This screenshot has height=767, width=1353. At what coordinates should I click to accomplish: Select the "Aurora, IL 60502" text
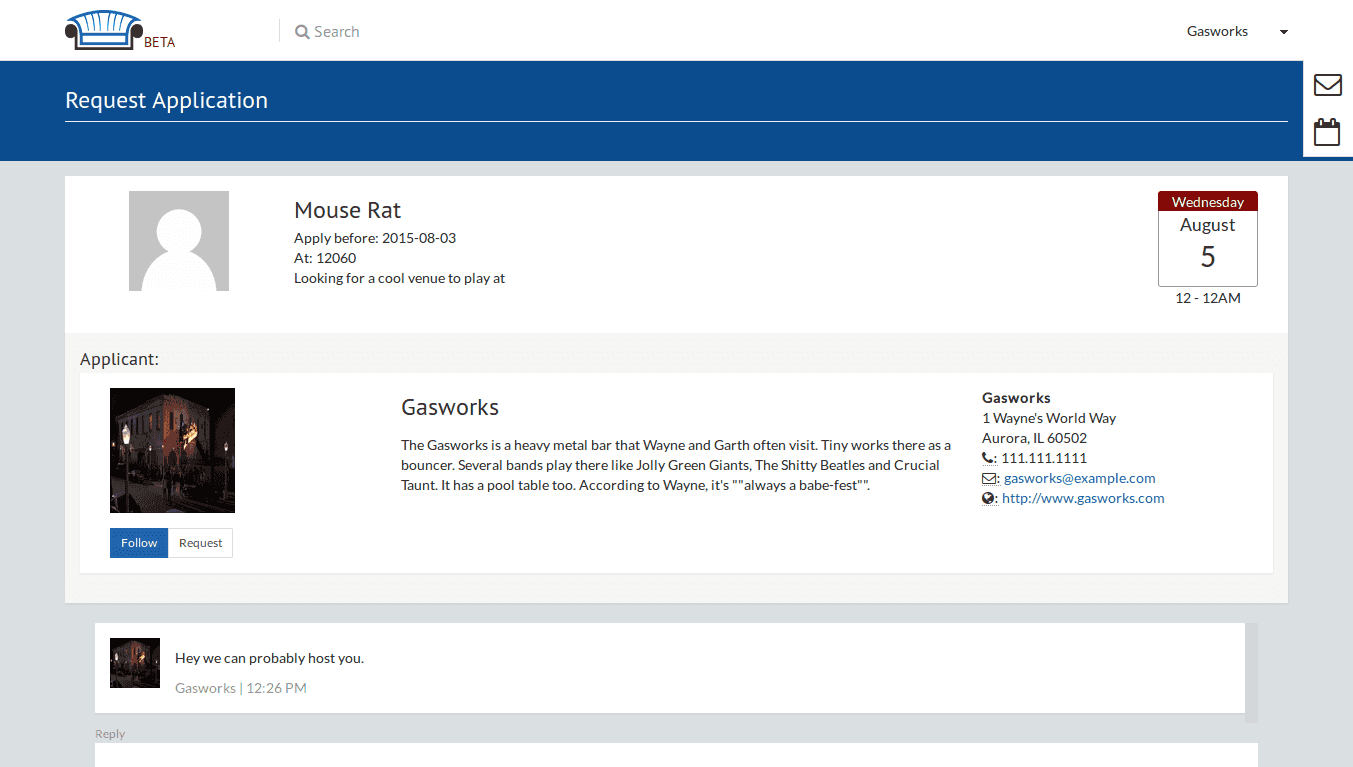[x=1034, y=438]
